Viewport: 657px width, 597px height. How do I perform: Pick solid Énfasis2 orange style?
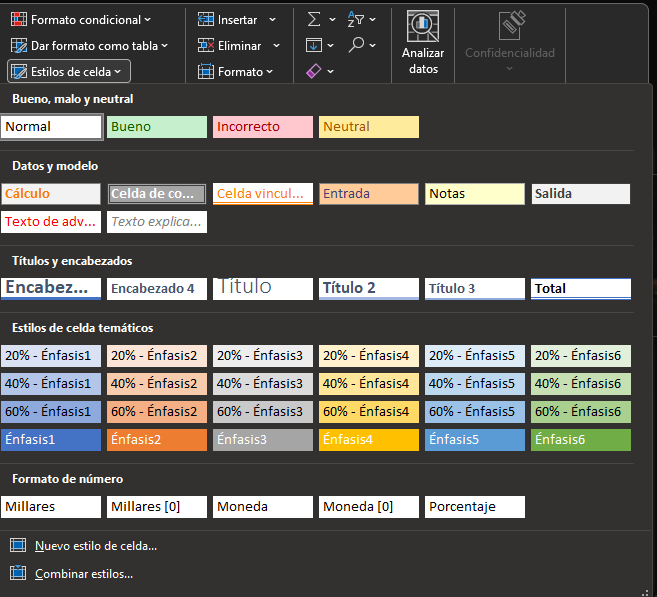tap(157, 439)
